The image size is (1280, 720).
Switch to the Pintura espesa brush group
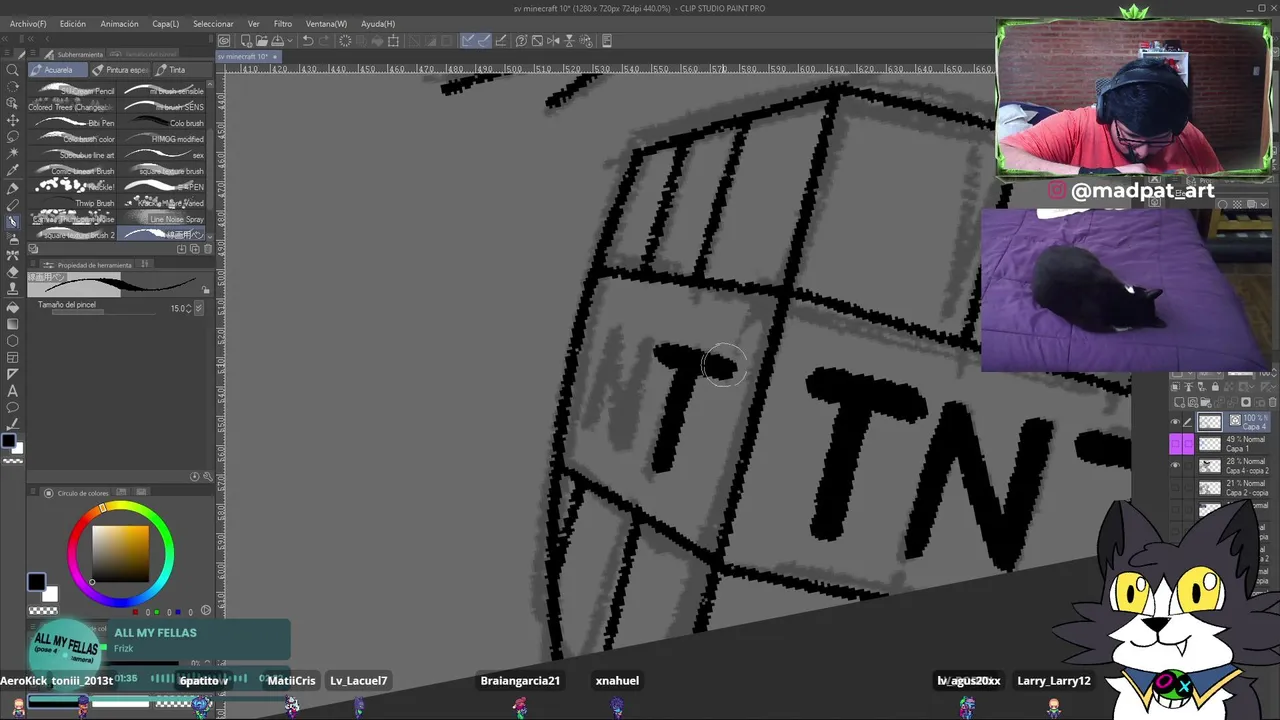point(120,70)
